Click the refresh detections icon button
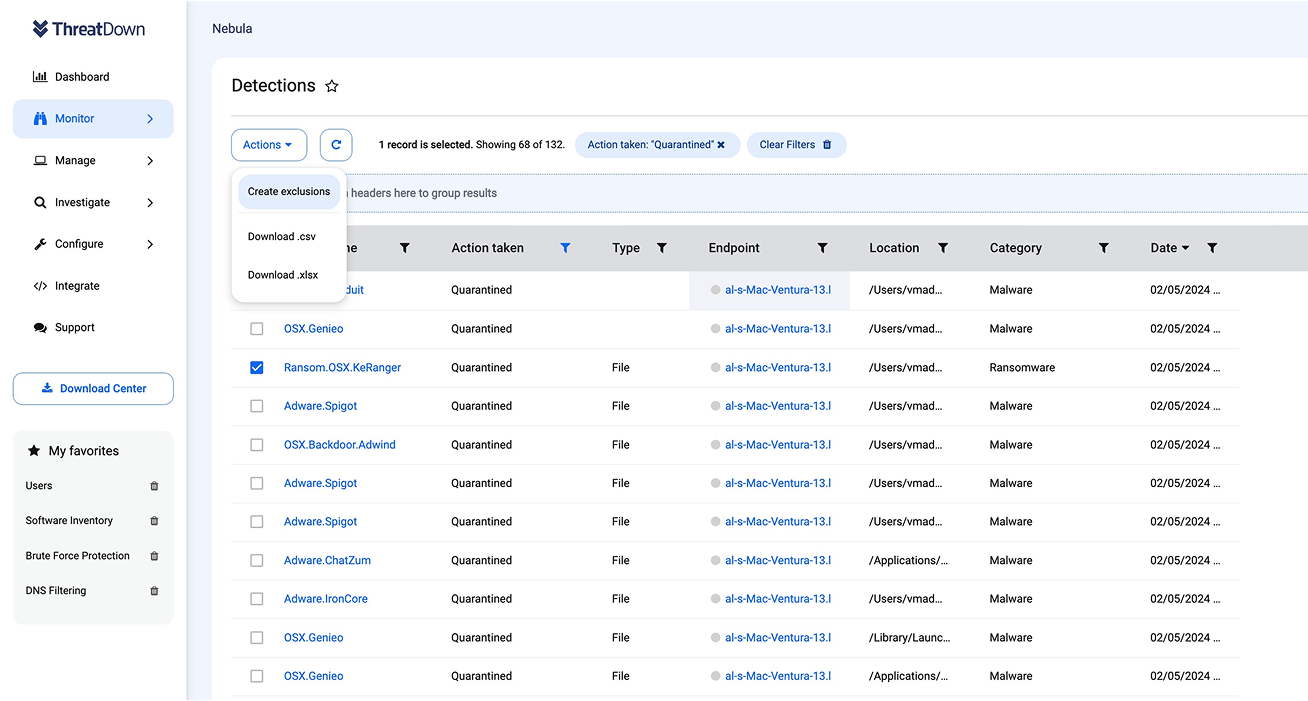1308x701 pixels. 336,145
